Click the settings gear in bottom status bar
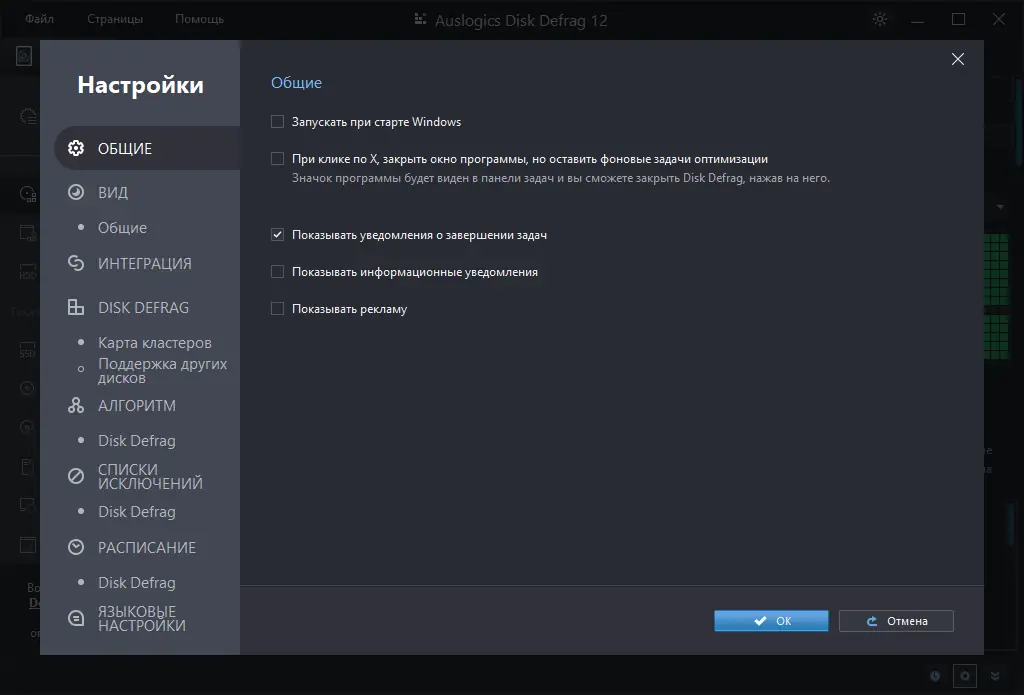1024x695 pixels. [965, 676]
